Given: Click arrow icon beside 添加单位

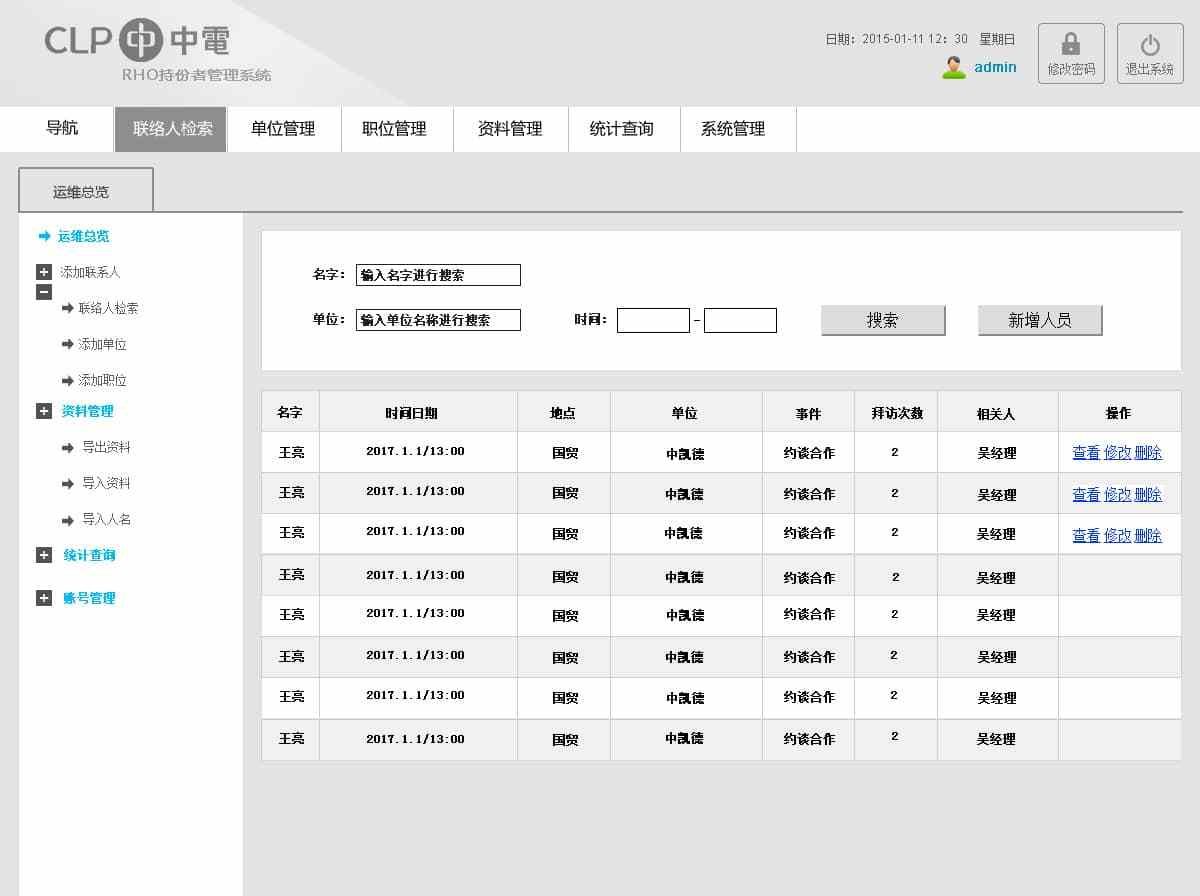Looking at the screenshot, I should click(x=68, y=345).
